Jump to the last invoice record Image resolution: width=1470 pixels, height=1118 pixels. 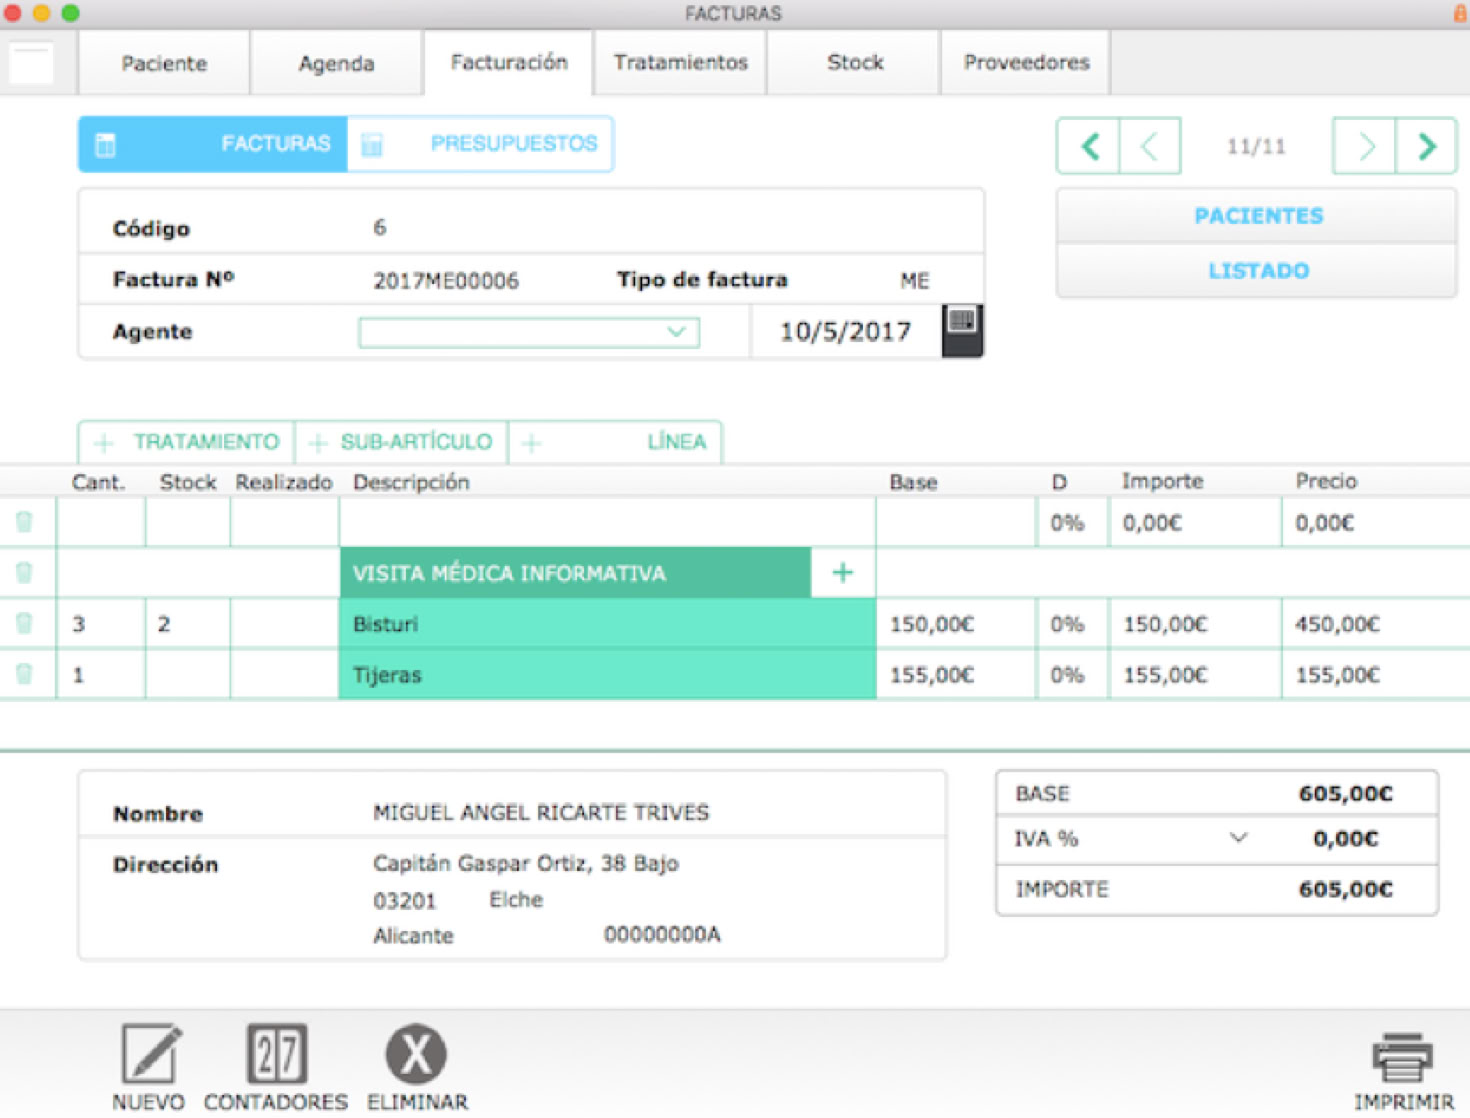pos(1426,147)
